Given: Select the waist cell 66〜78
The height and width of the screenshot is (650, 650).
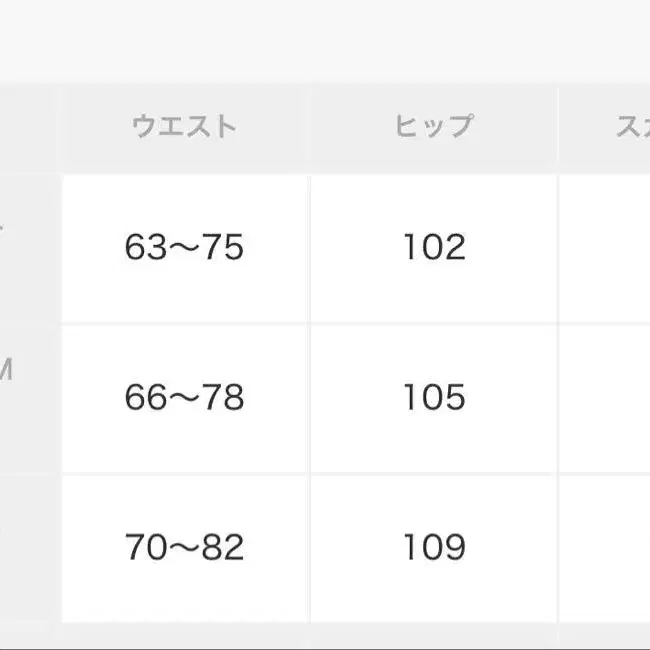Looking at the screenshot, I should click(185, 398).
